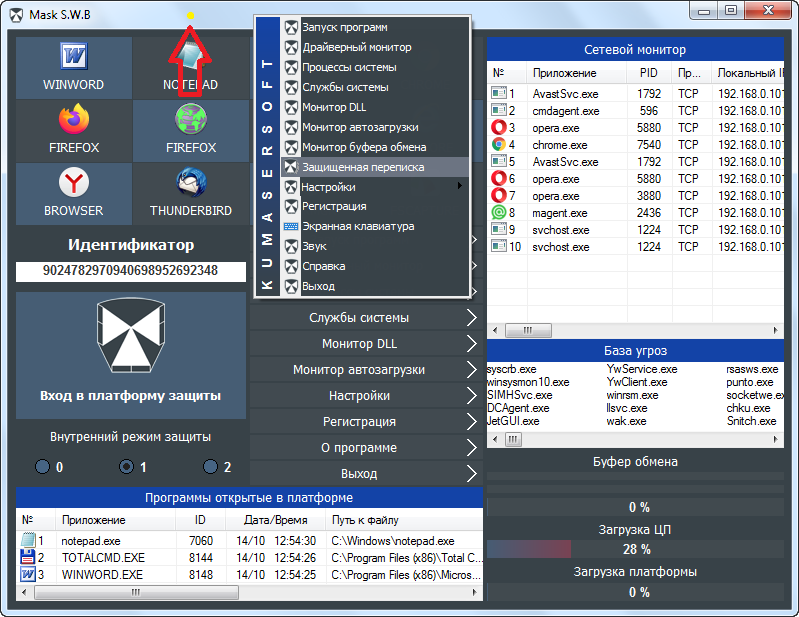This screenshot has height=617, width=799.
Task: Click the chevron next to Выход button
Action: 472,473
